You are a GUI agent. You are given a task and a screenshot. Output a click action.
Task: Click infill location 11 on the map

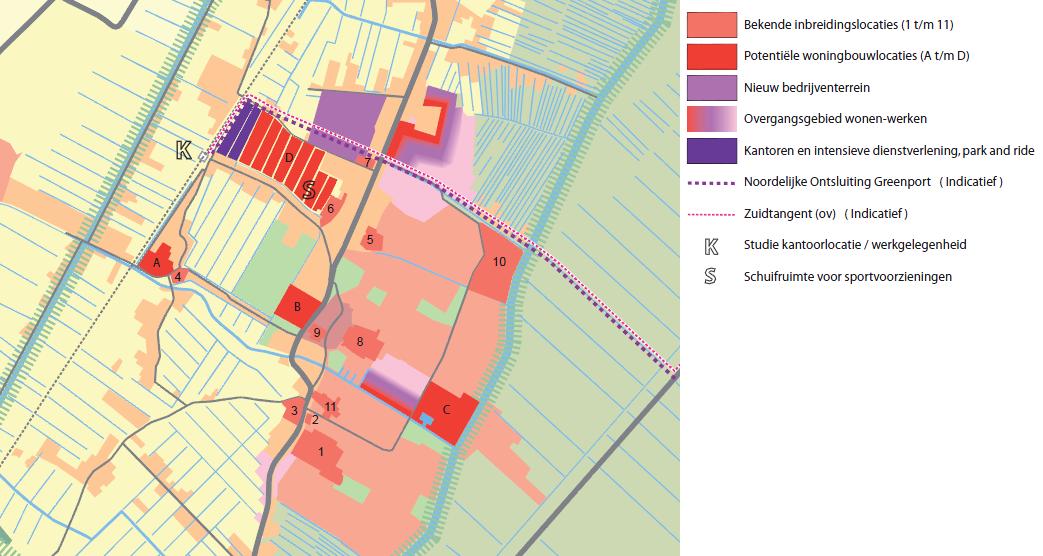[x=330, y=407]
